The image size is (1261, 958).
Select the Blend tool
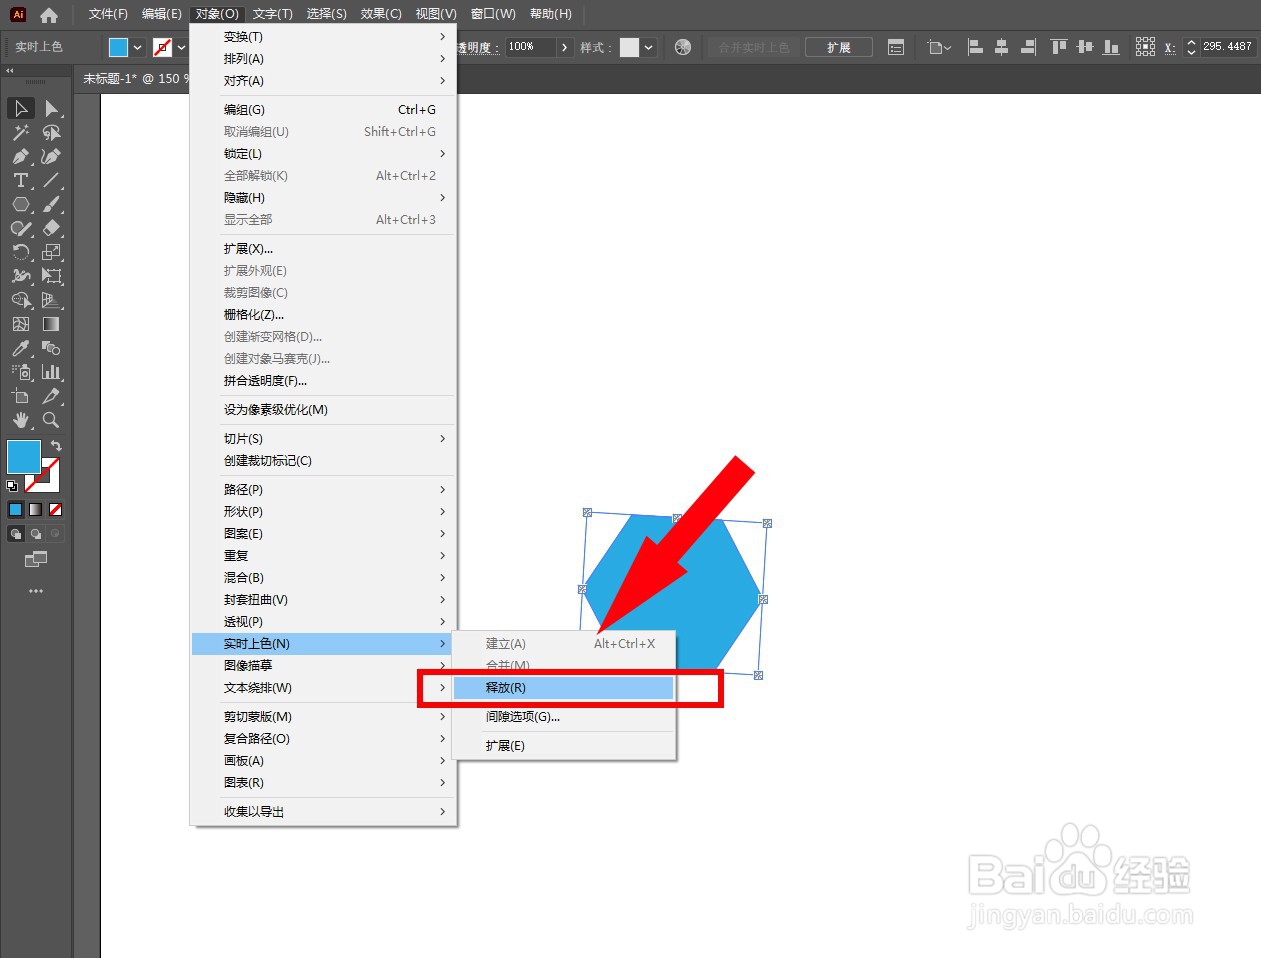pyautogui.click(x=52, y=348)
